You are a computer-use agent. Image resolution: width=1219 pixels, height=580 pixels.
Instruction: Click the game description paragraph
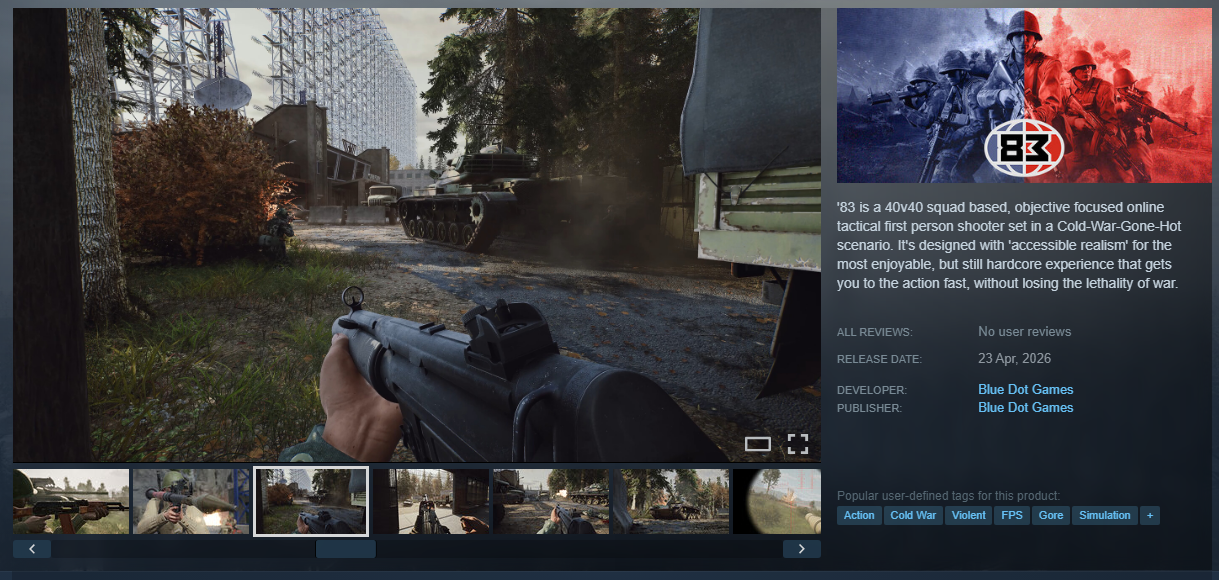click(x=1010, y=245)
